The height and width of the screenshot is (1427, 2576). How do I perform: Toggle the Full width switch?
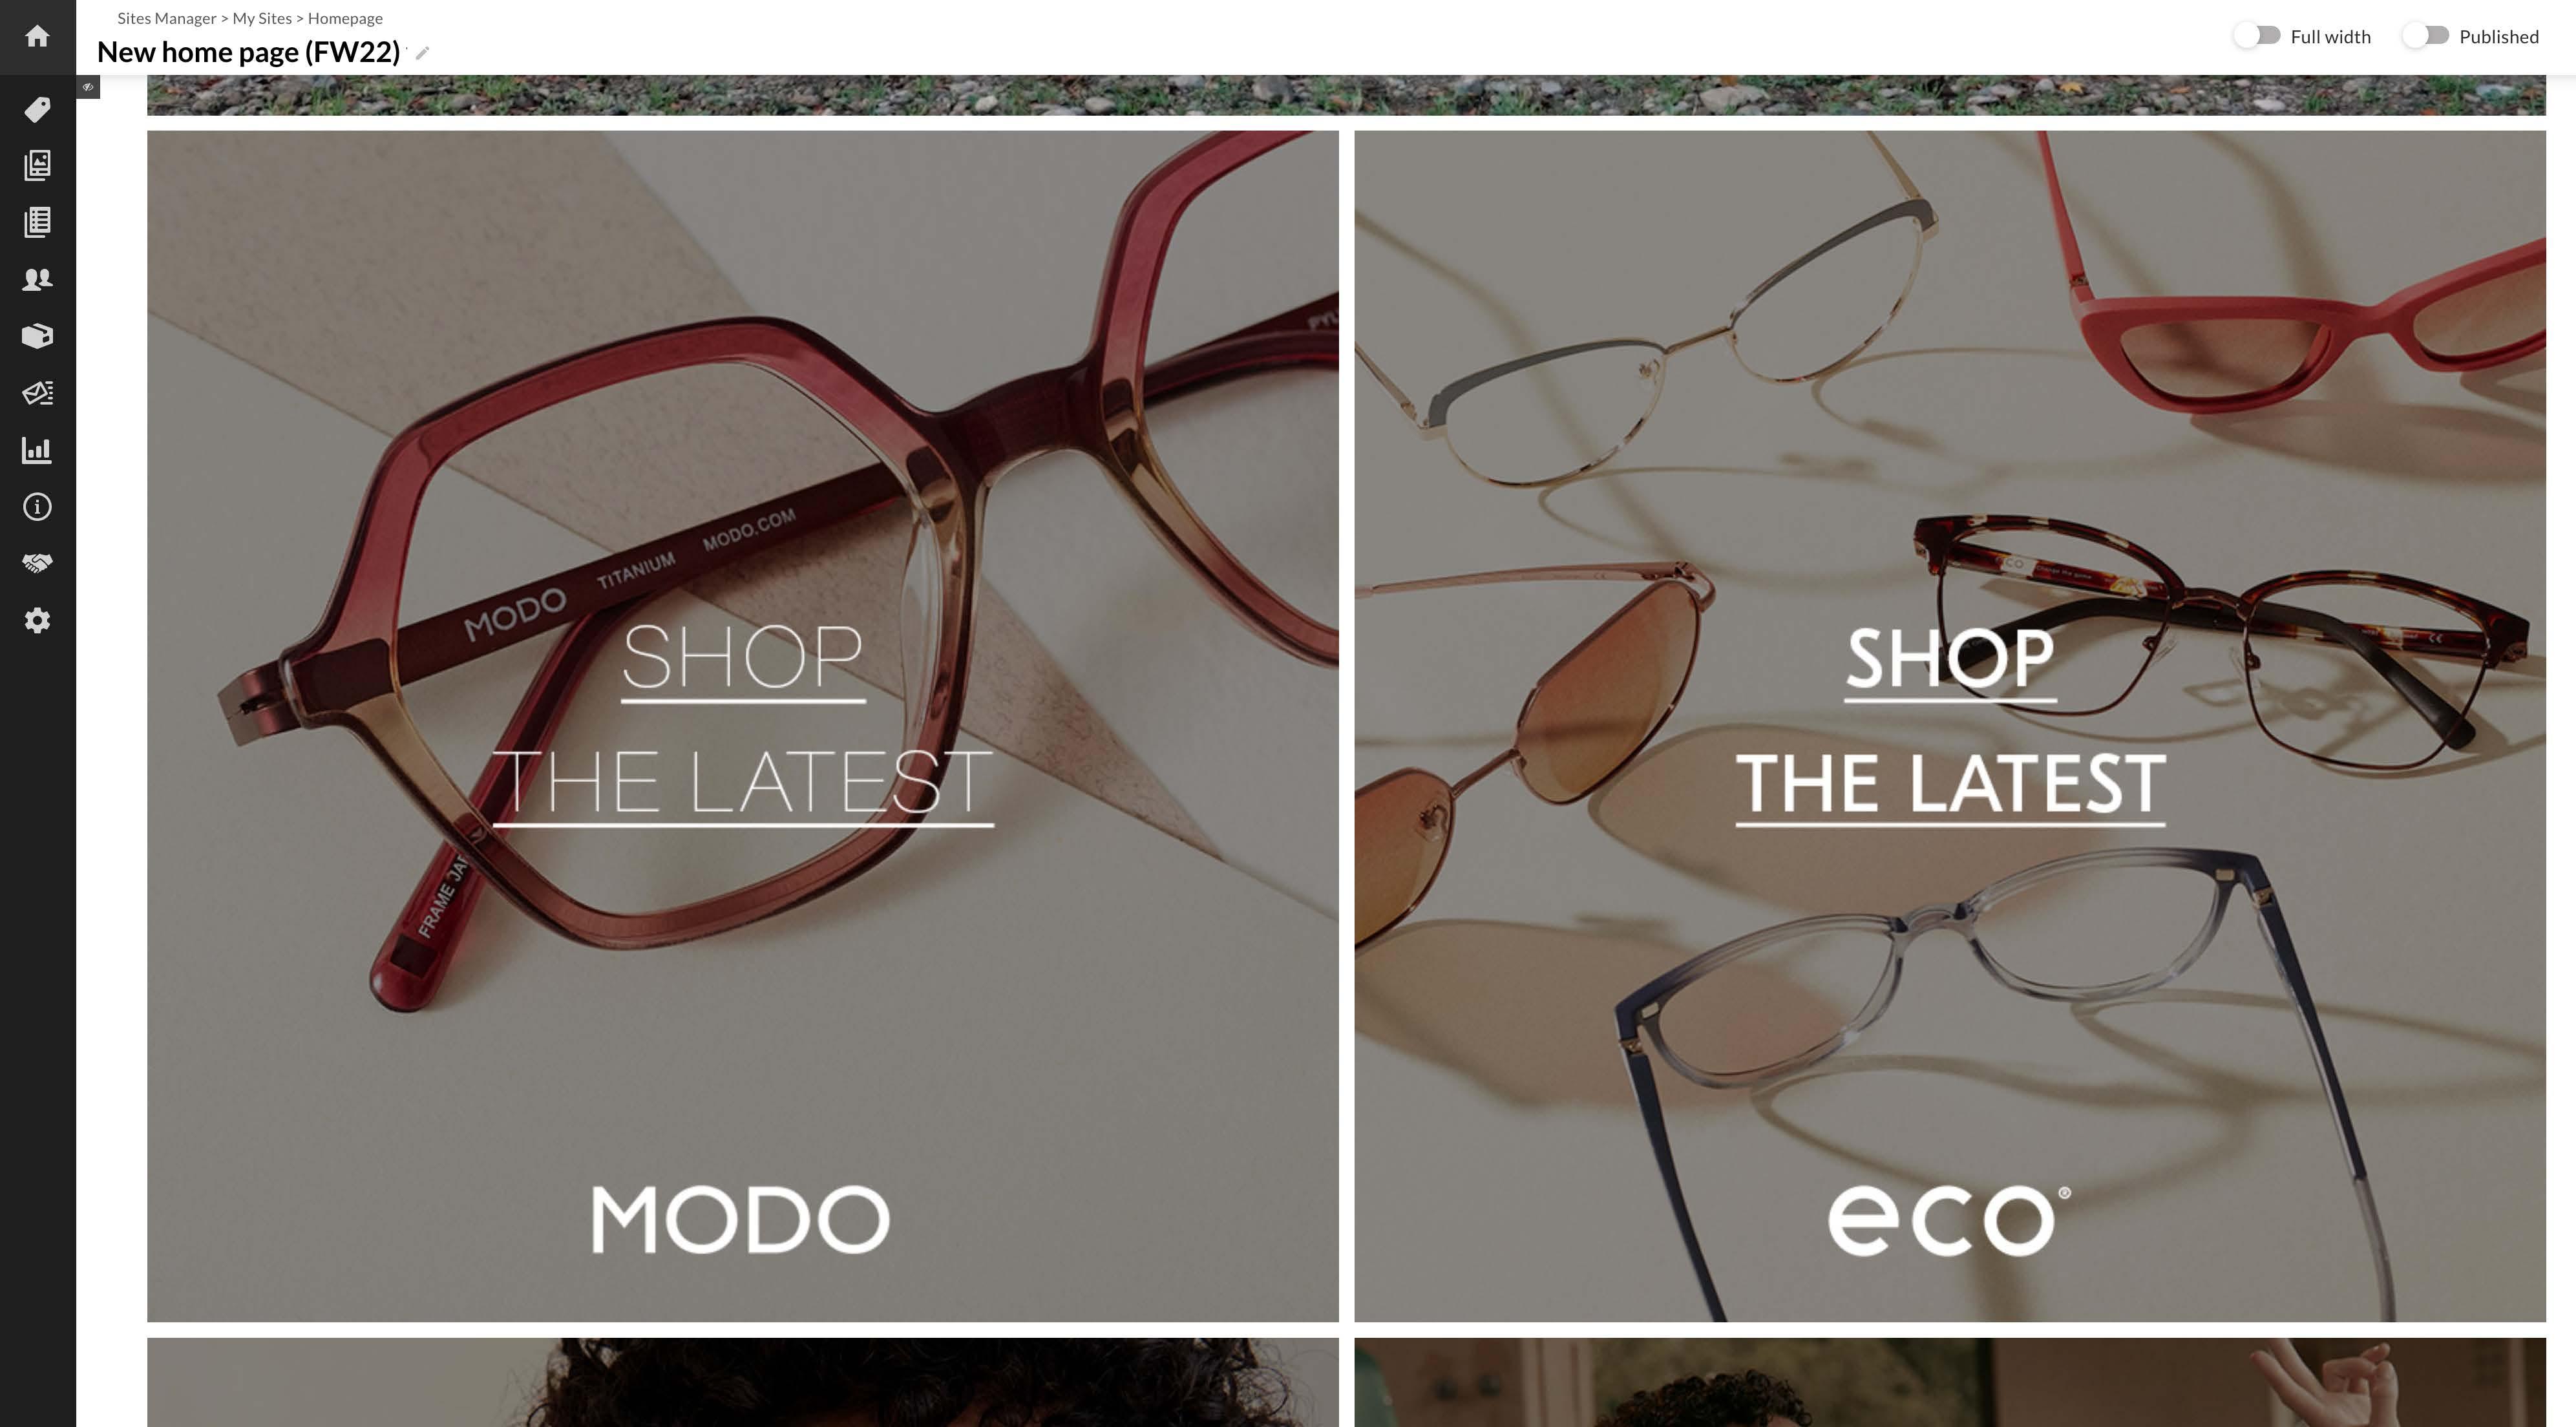[x=2257, y=36]
